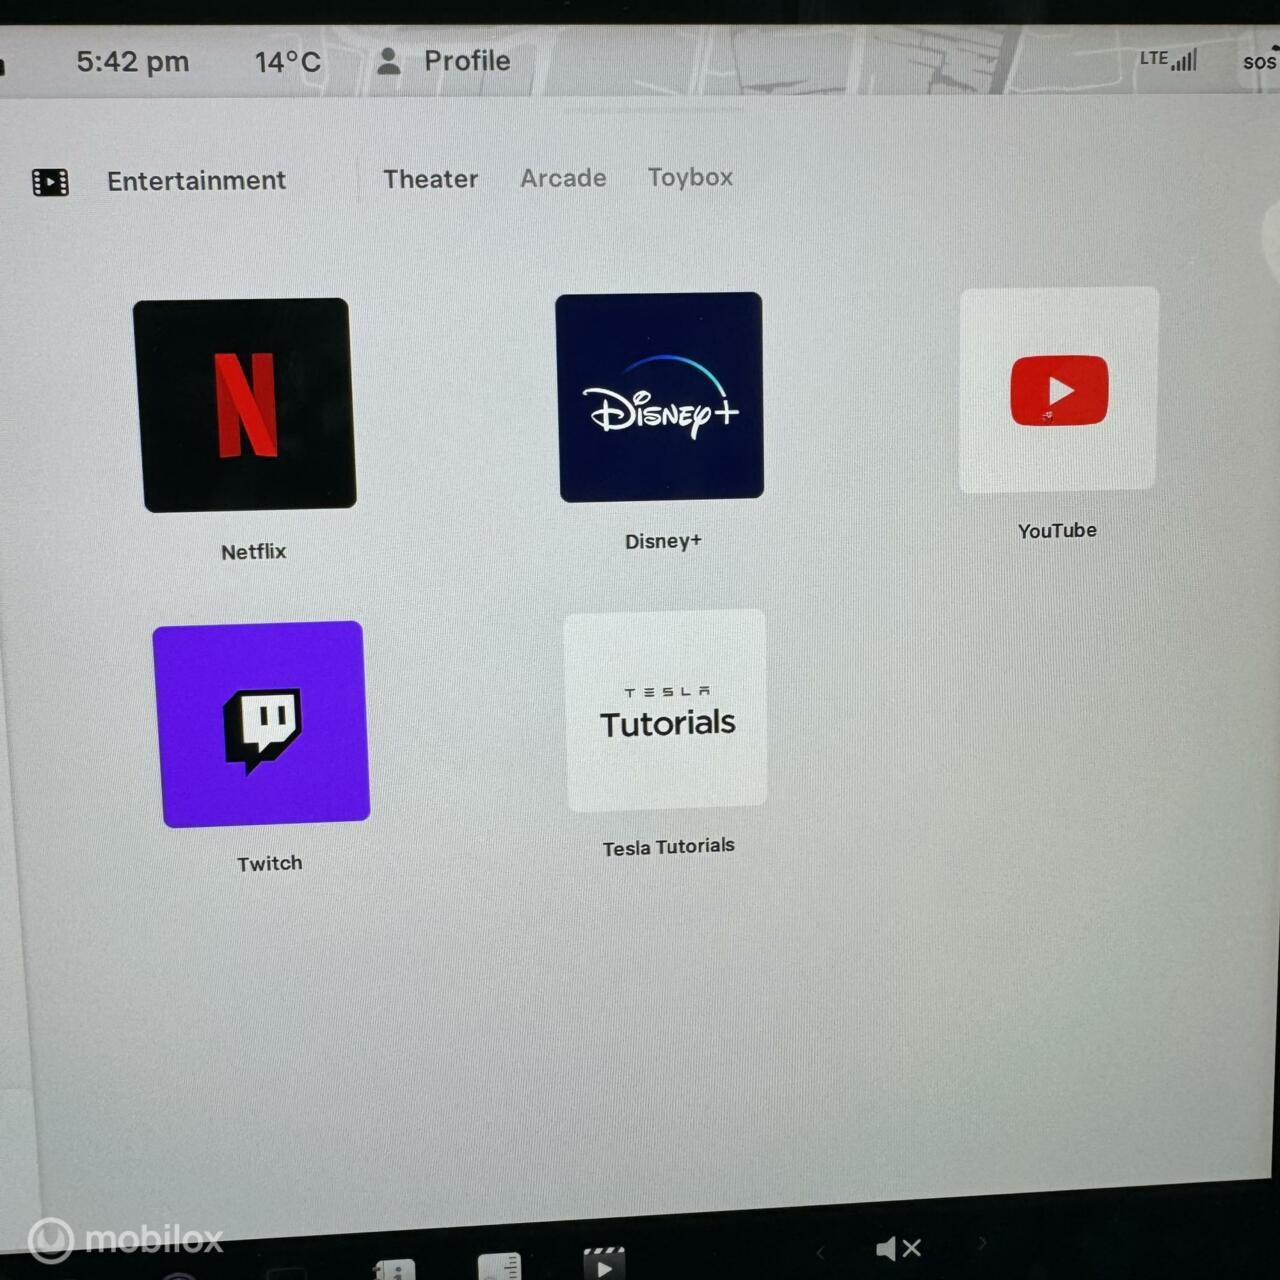Tap the LTE signal strength indicator
Screen dimensions: 1280x1280
(1168, 59)
